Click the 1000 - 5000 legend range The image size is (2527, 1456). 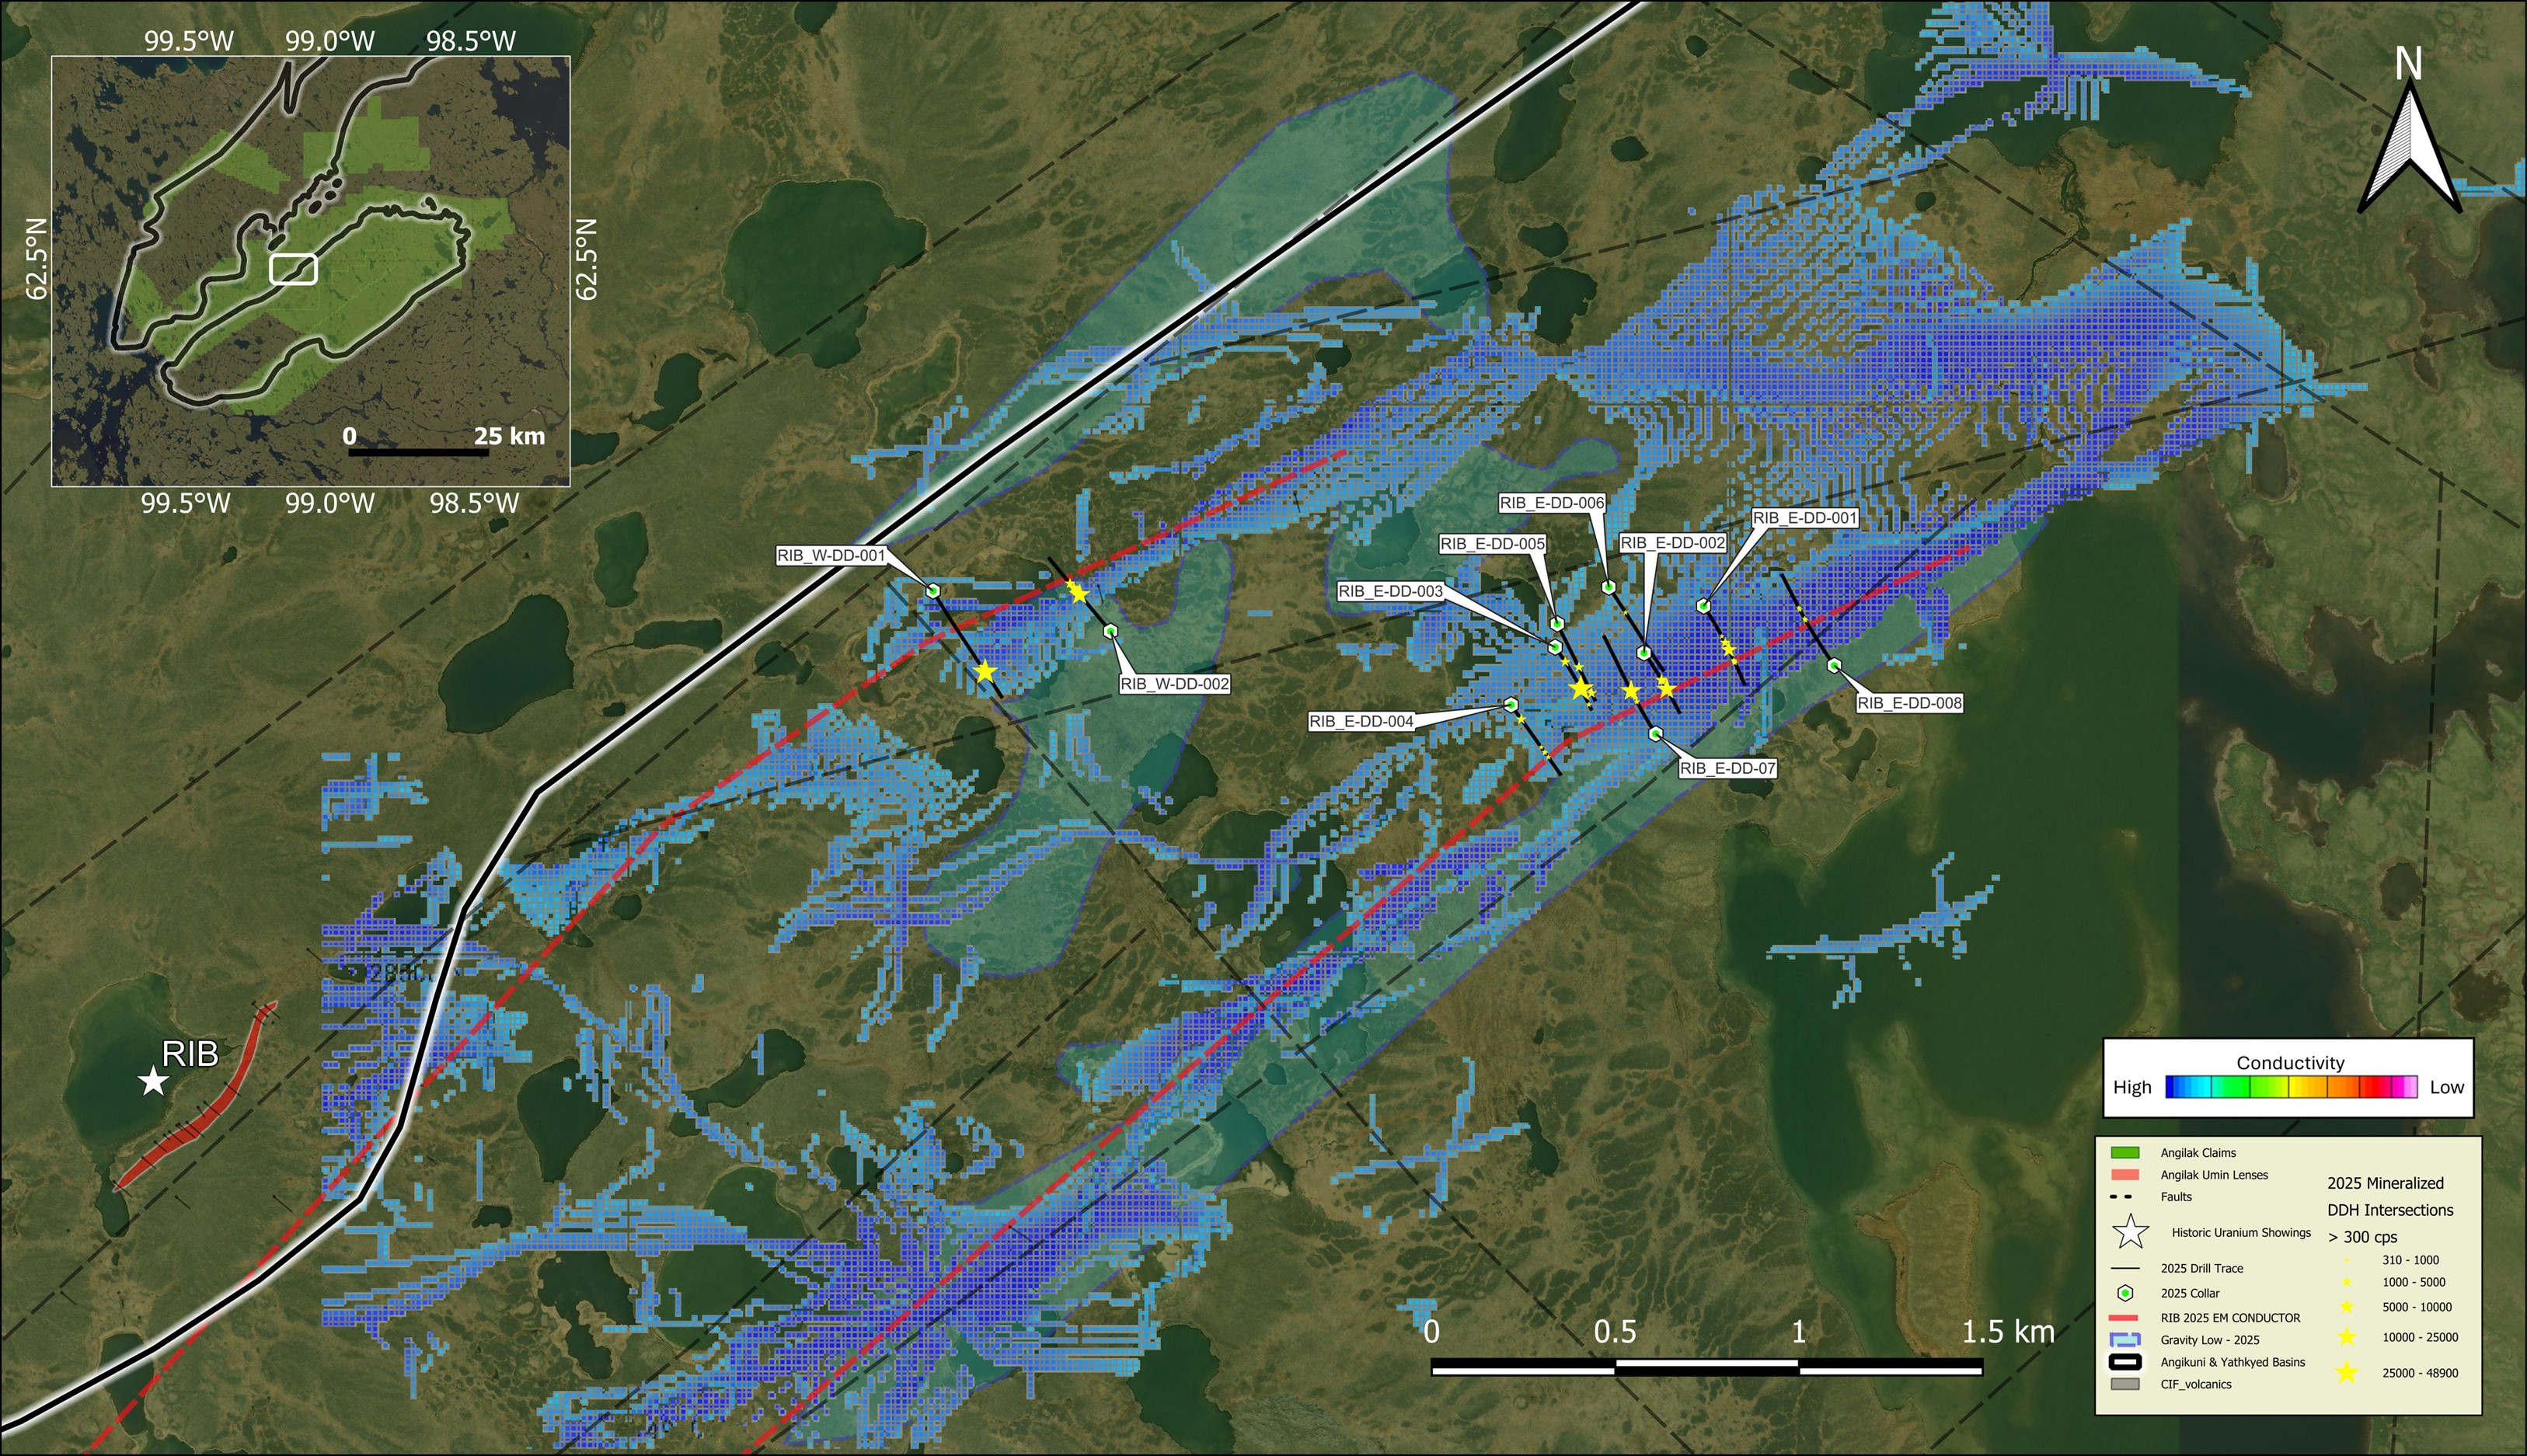(2414, 1282)
